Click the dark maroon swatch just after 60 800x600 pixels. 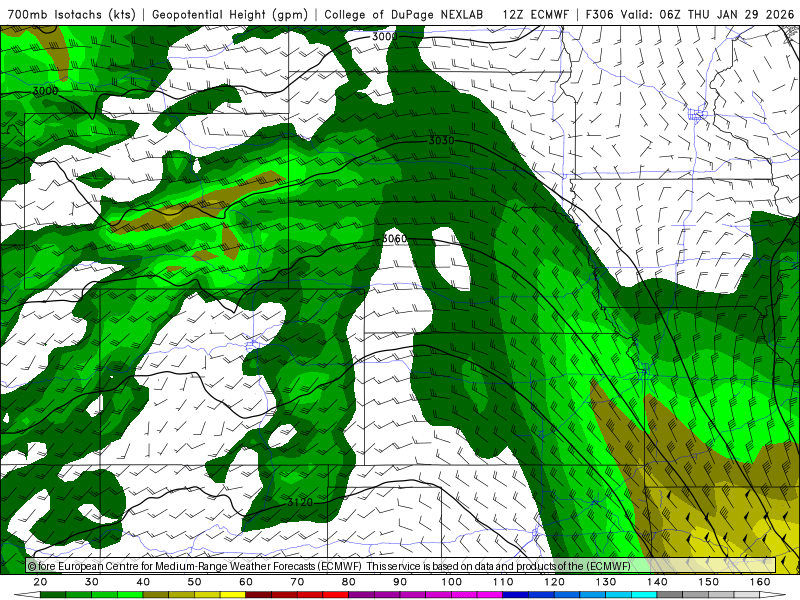(259, 595)
